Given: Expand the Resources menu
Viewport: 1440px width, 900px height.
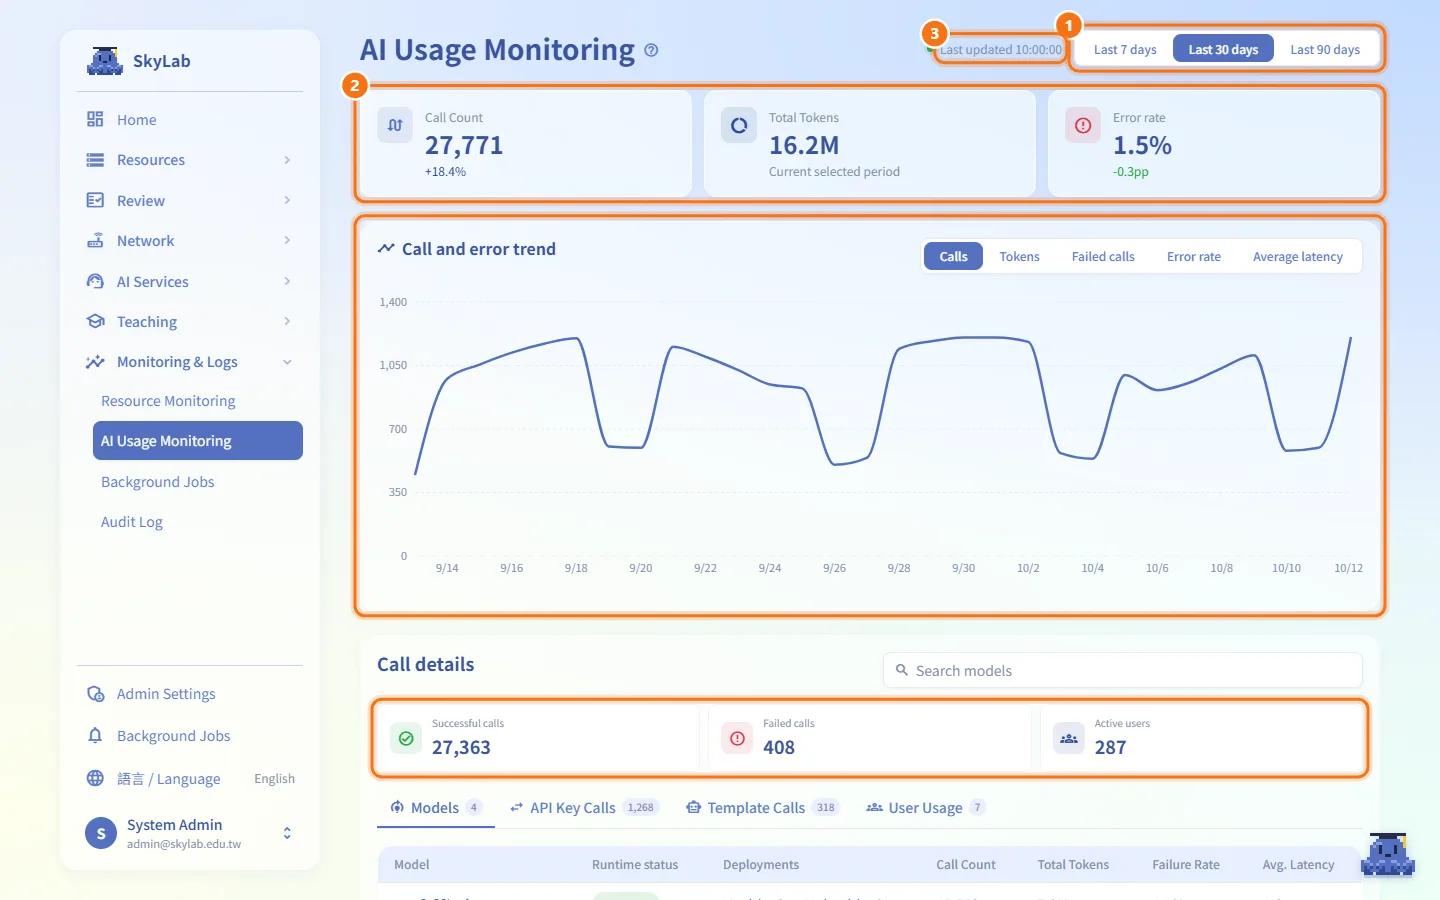Looking at the screenshot, I should coord(190,160).
